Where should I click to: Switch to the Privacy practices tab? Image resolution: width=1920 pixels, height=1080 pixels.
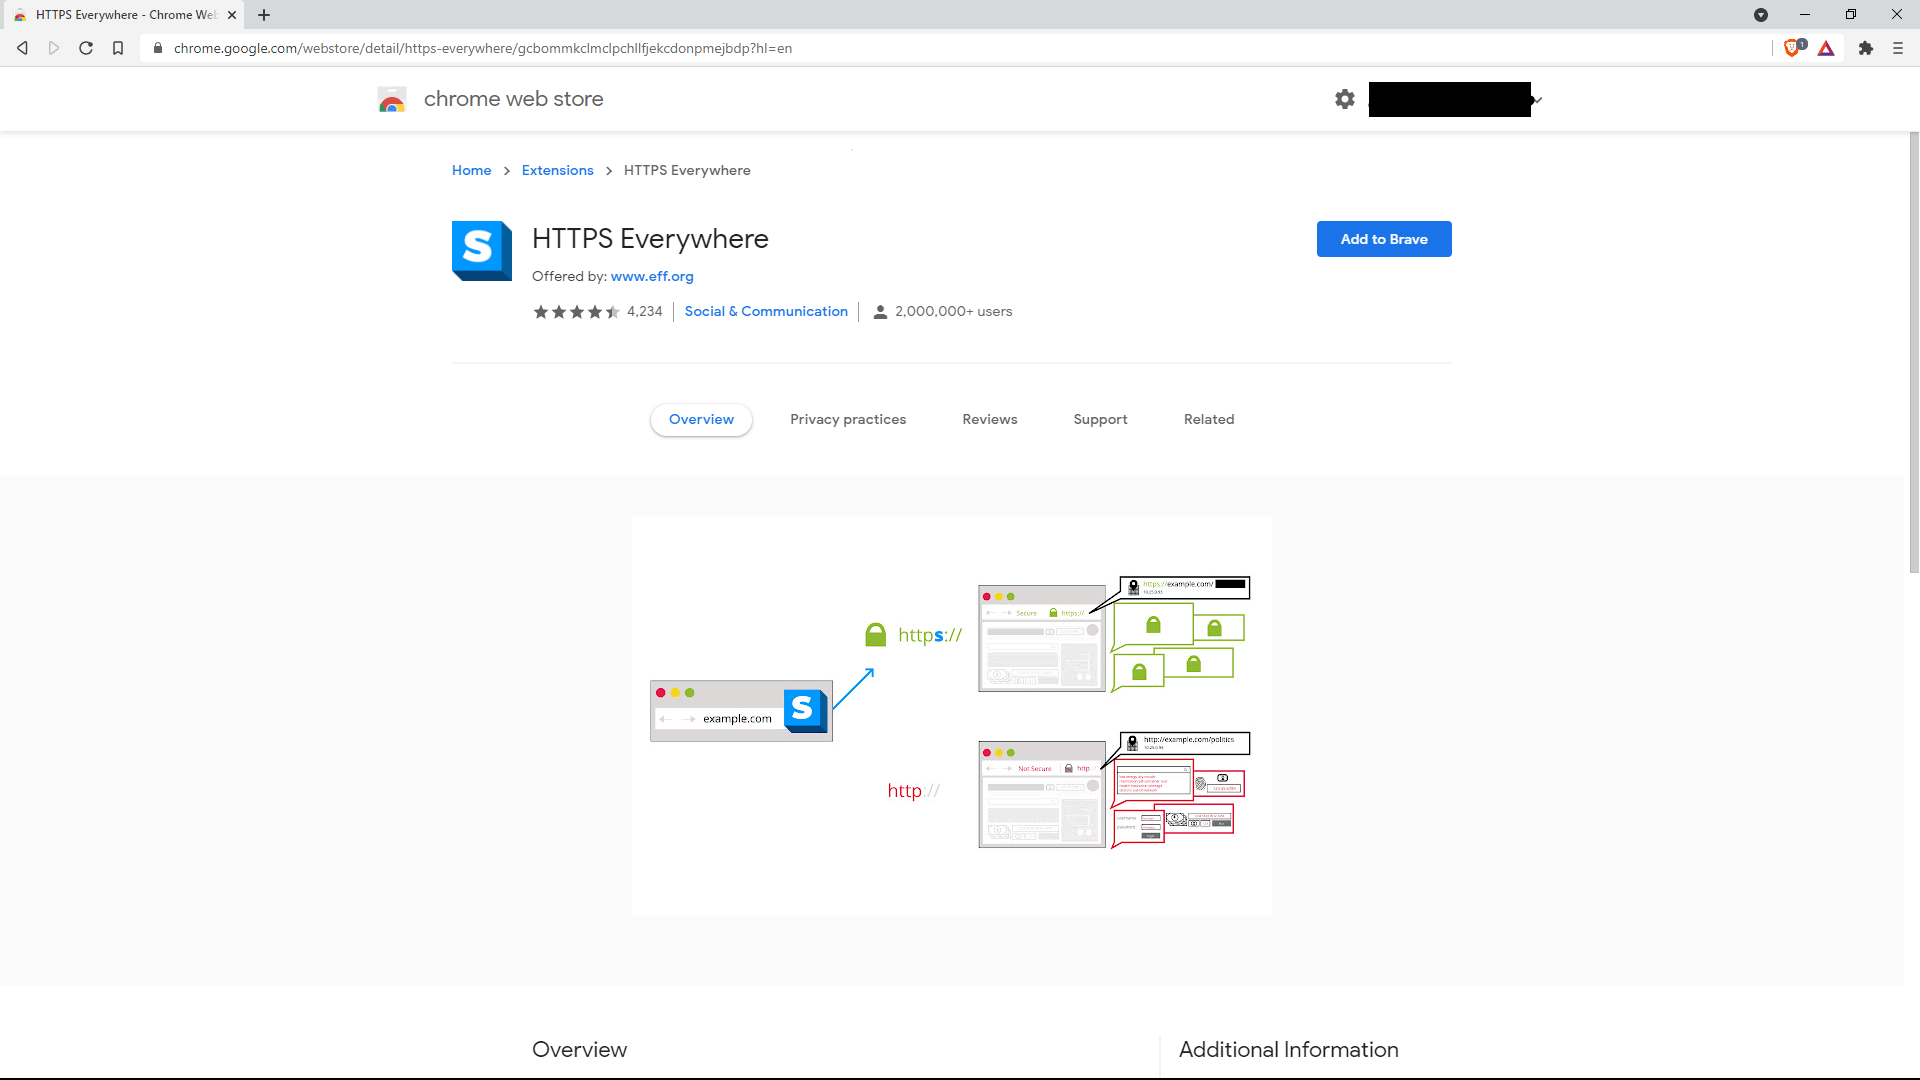[x=848, y=419]
